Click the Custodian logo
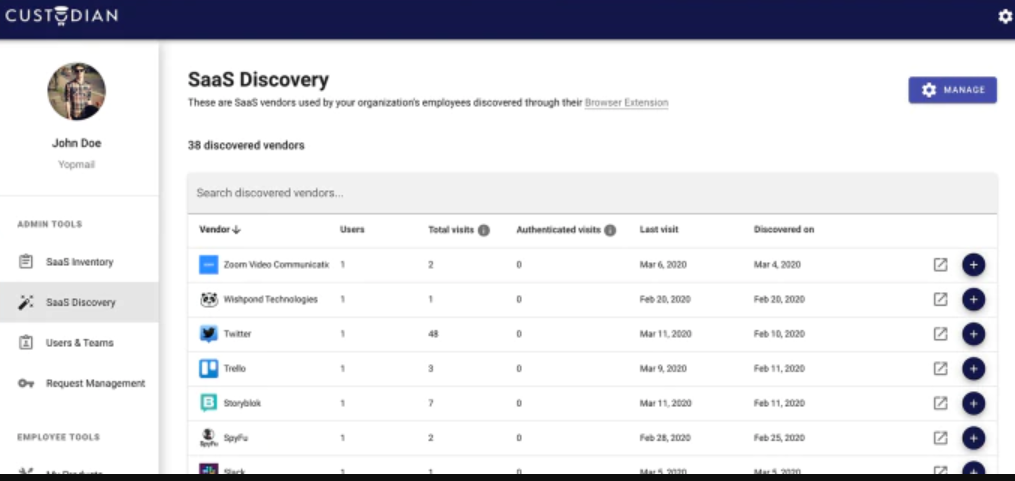 [61, 16]
